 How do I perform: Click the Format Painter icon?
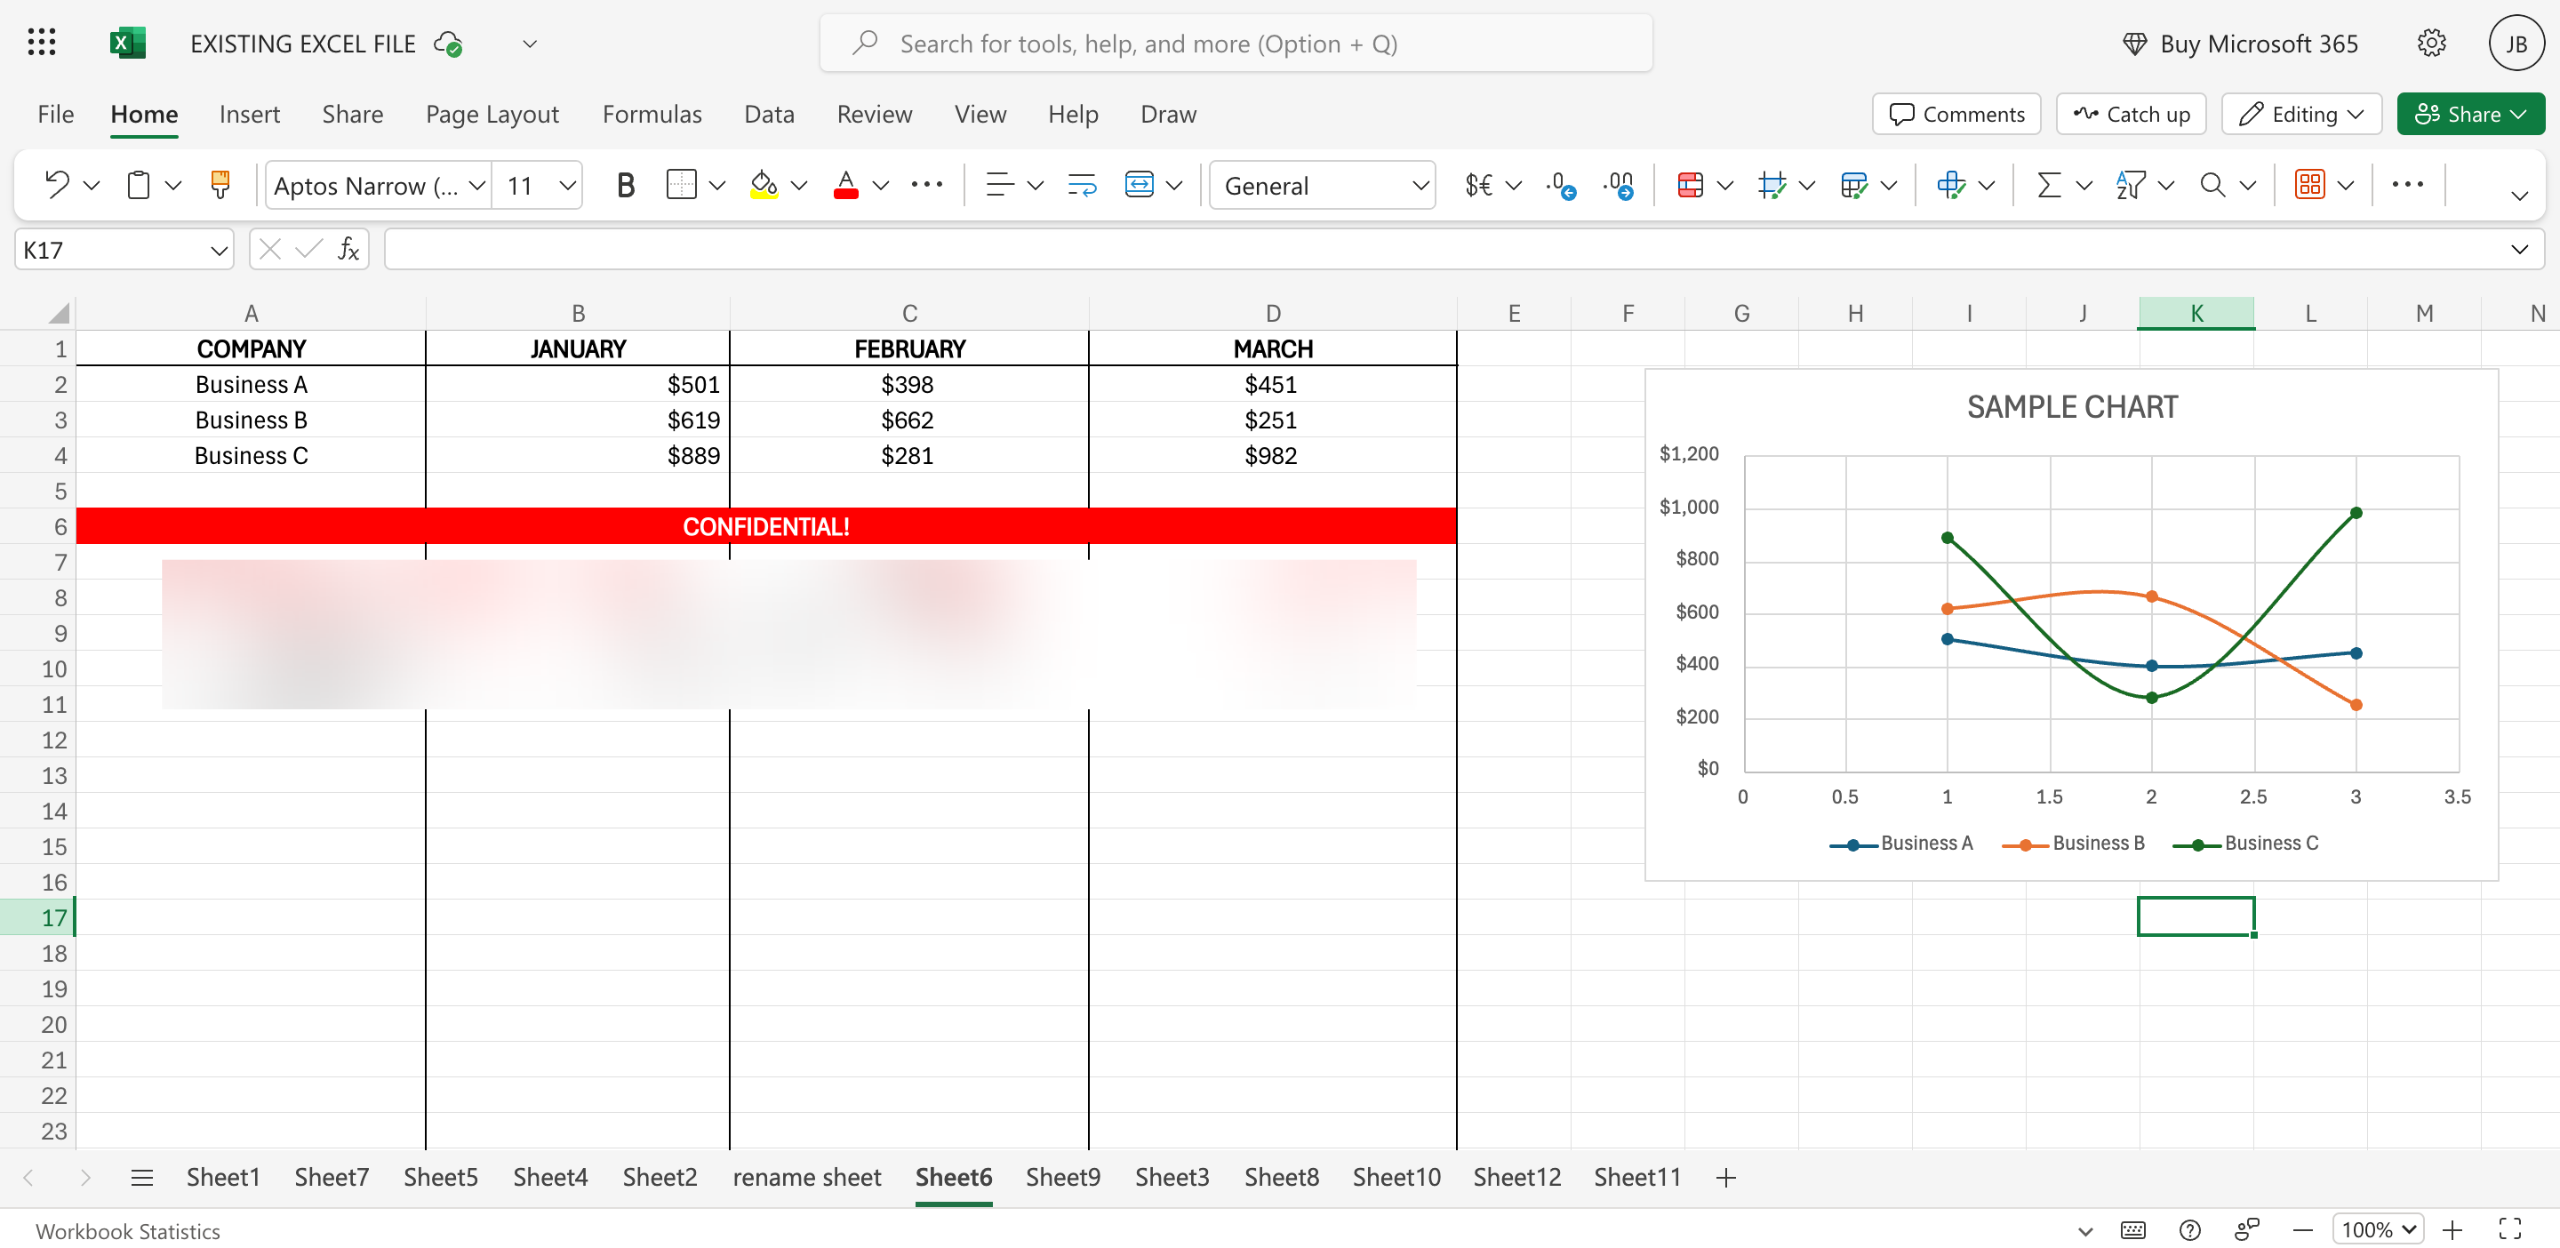(x=220, y=185)
